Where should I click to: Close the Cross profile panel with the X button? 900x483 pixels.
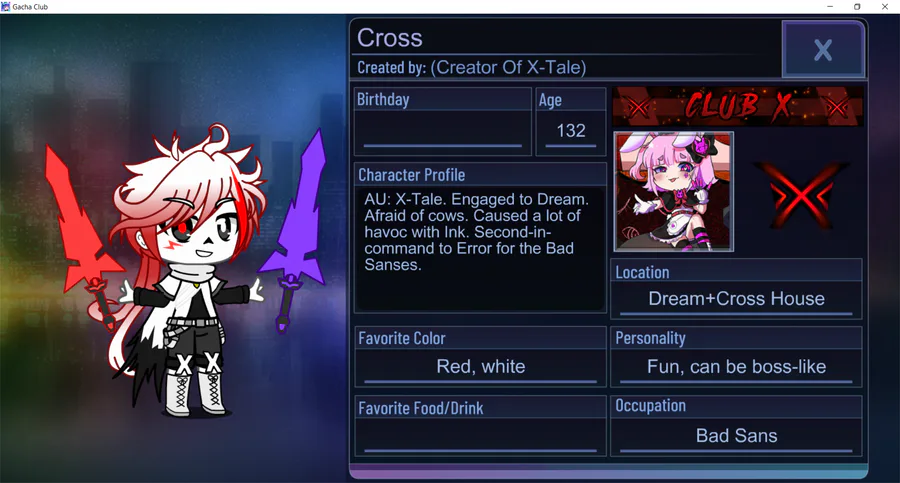pos(823,49)
